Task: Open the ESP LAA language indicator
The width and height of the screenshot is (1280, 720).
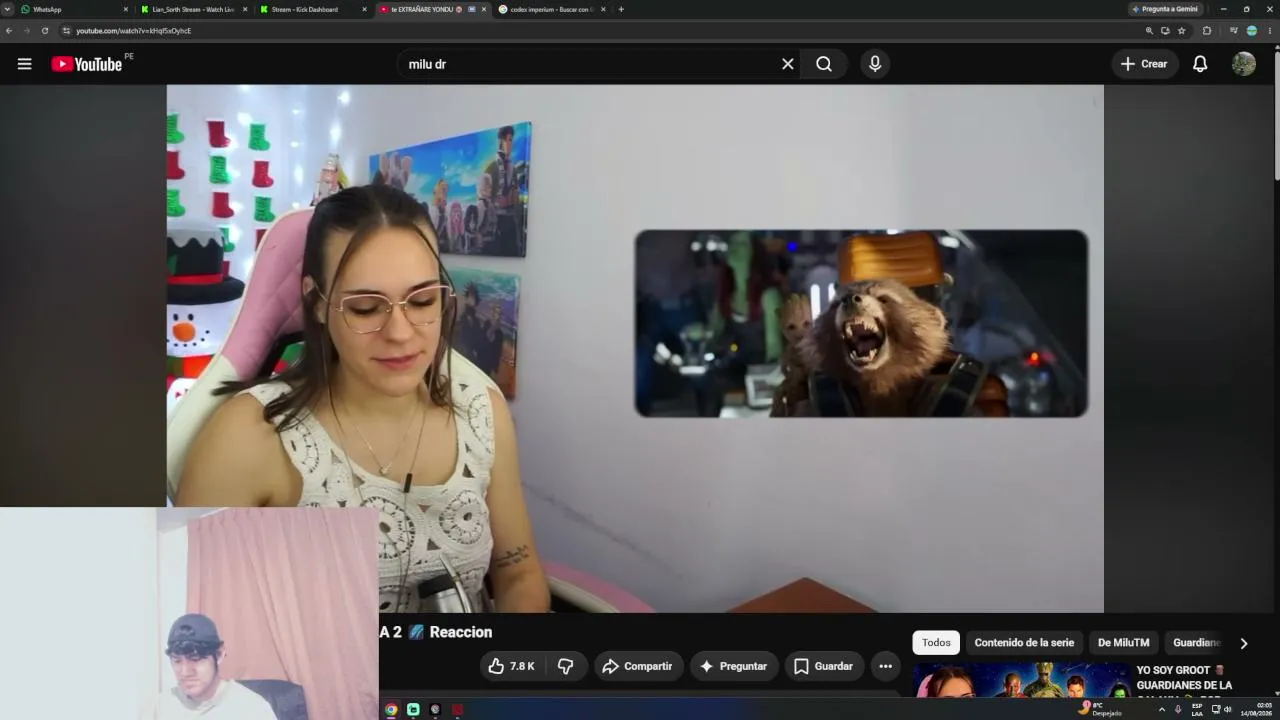Action: click(x=1197, y=709)
